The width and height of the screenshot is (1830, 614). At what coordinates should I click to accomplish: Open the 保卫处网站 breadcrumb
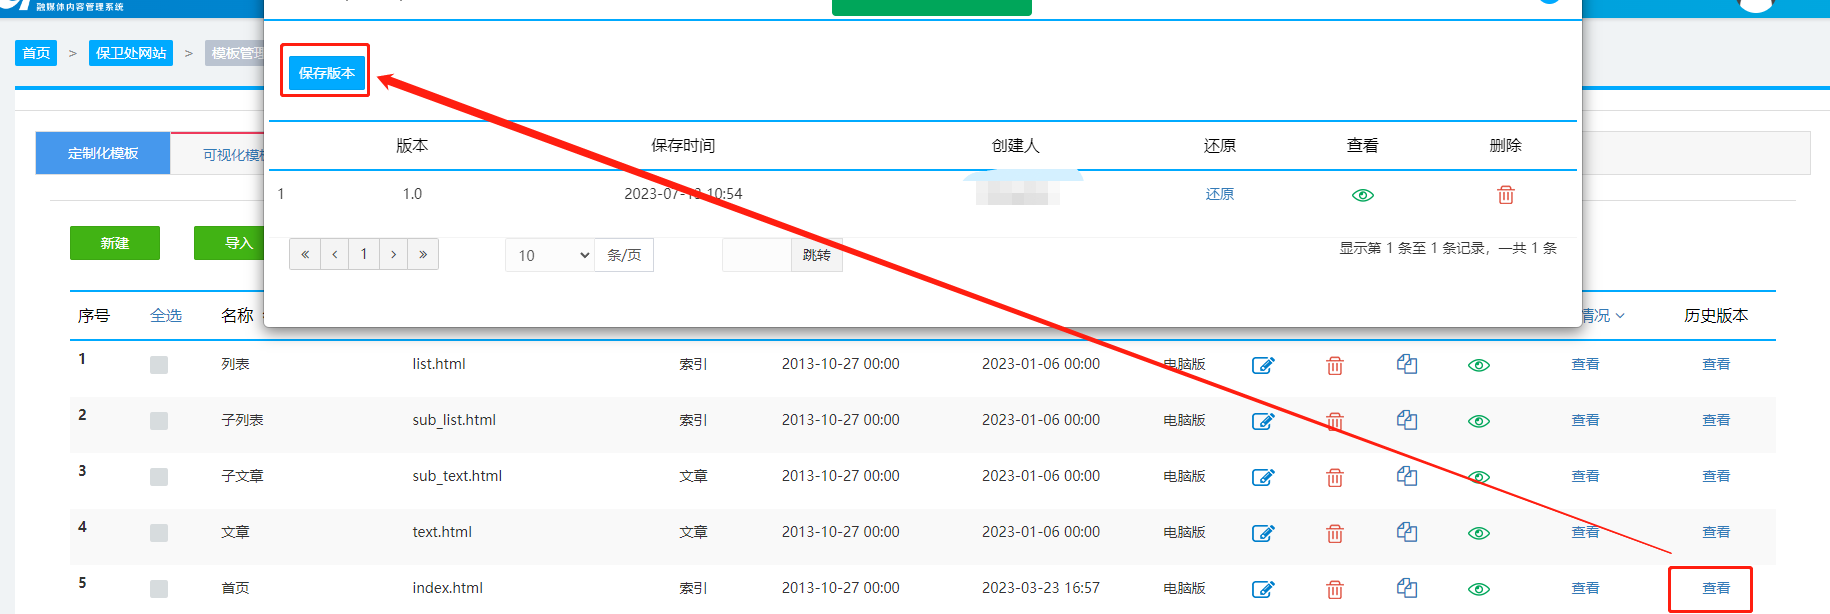(x=131, y=53)
